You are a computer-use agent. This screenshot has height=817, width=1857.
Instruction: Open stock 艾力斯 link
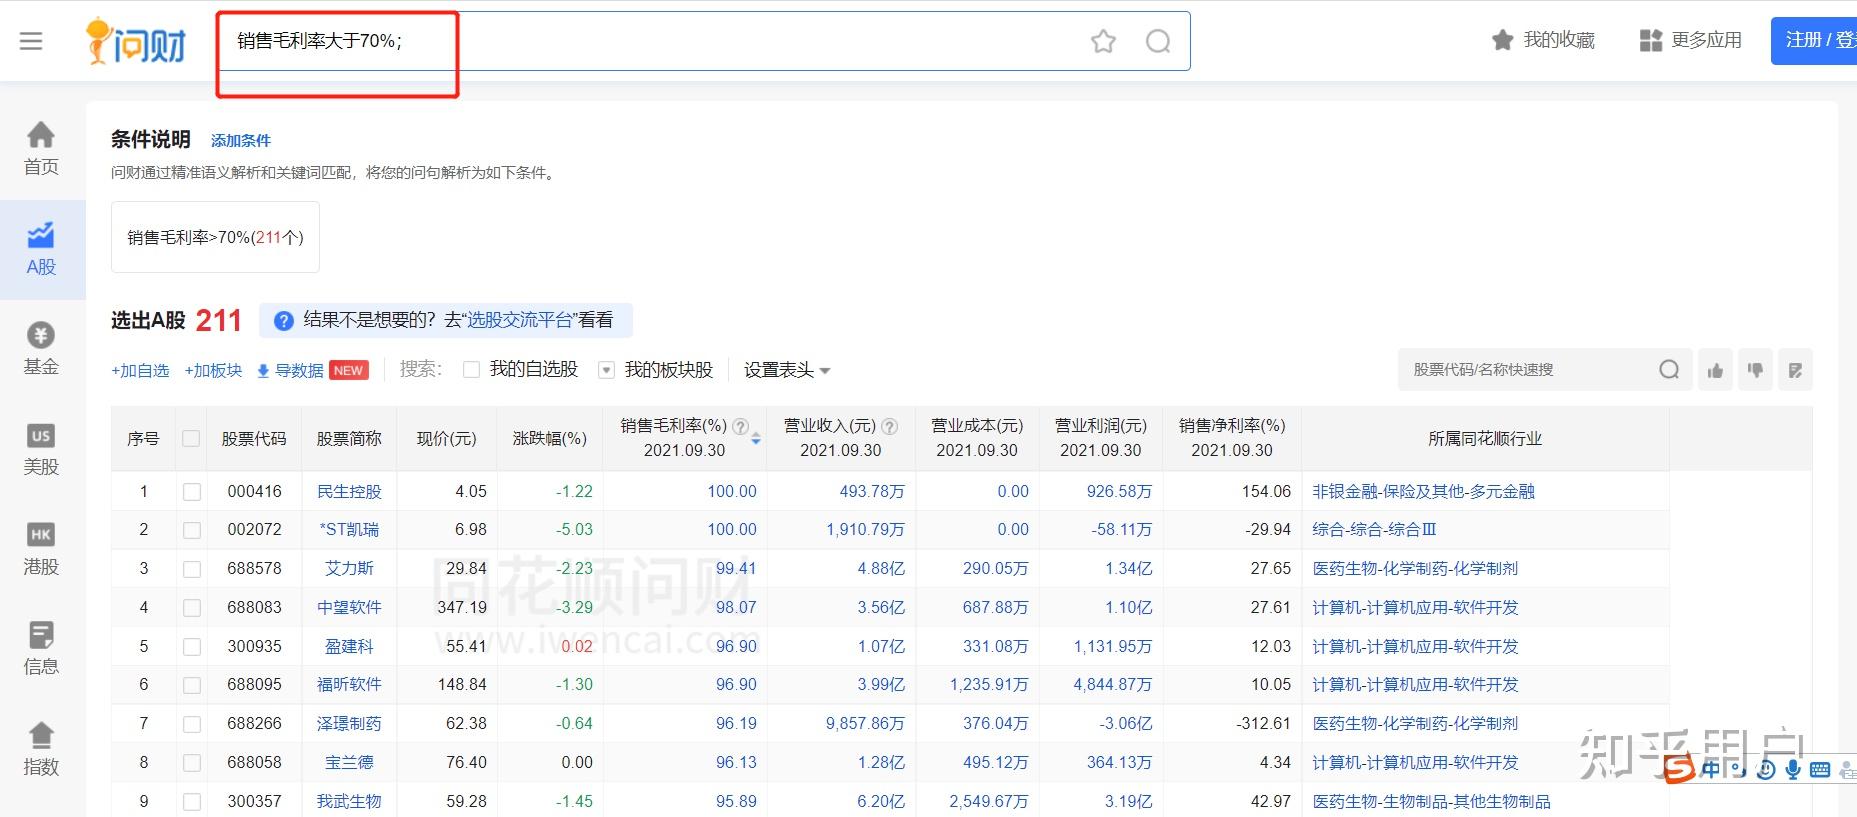click(349, 569)
